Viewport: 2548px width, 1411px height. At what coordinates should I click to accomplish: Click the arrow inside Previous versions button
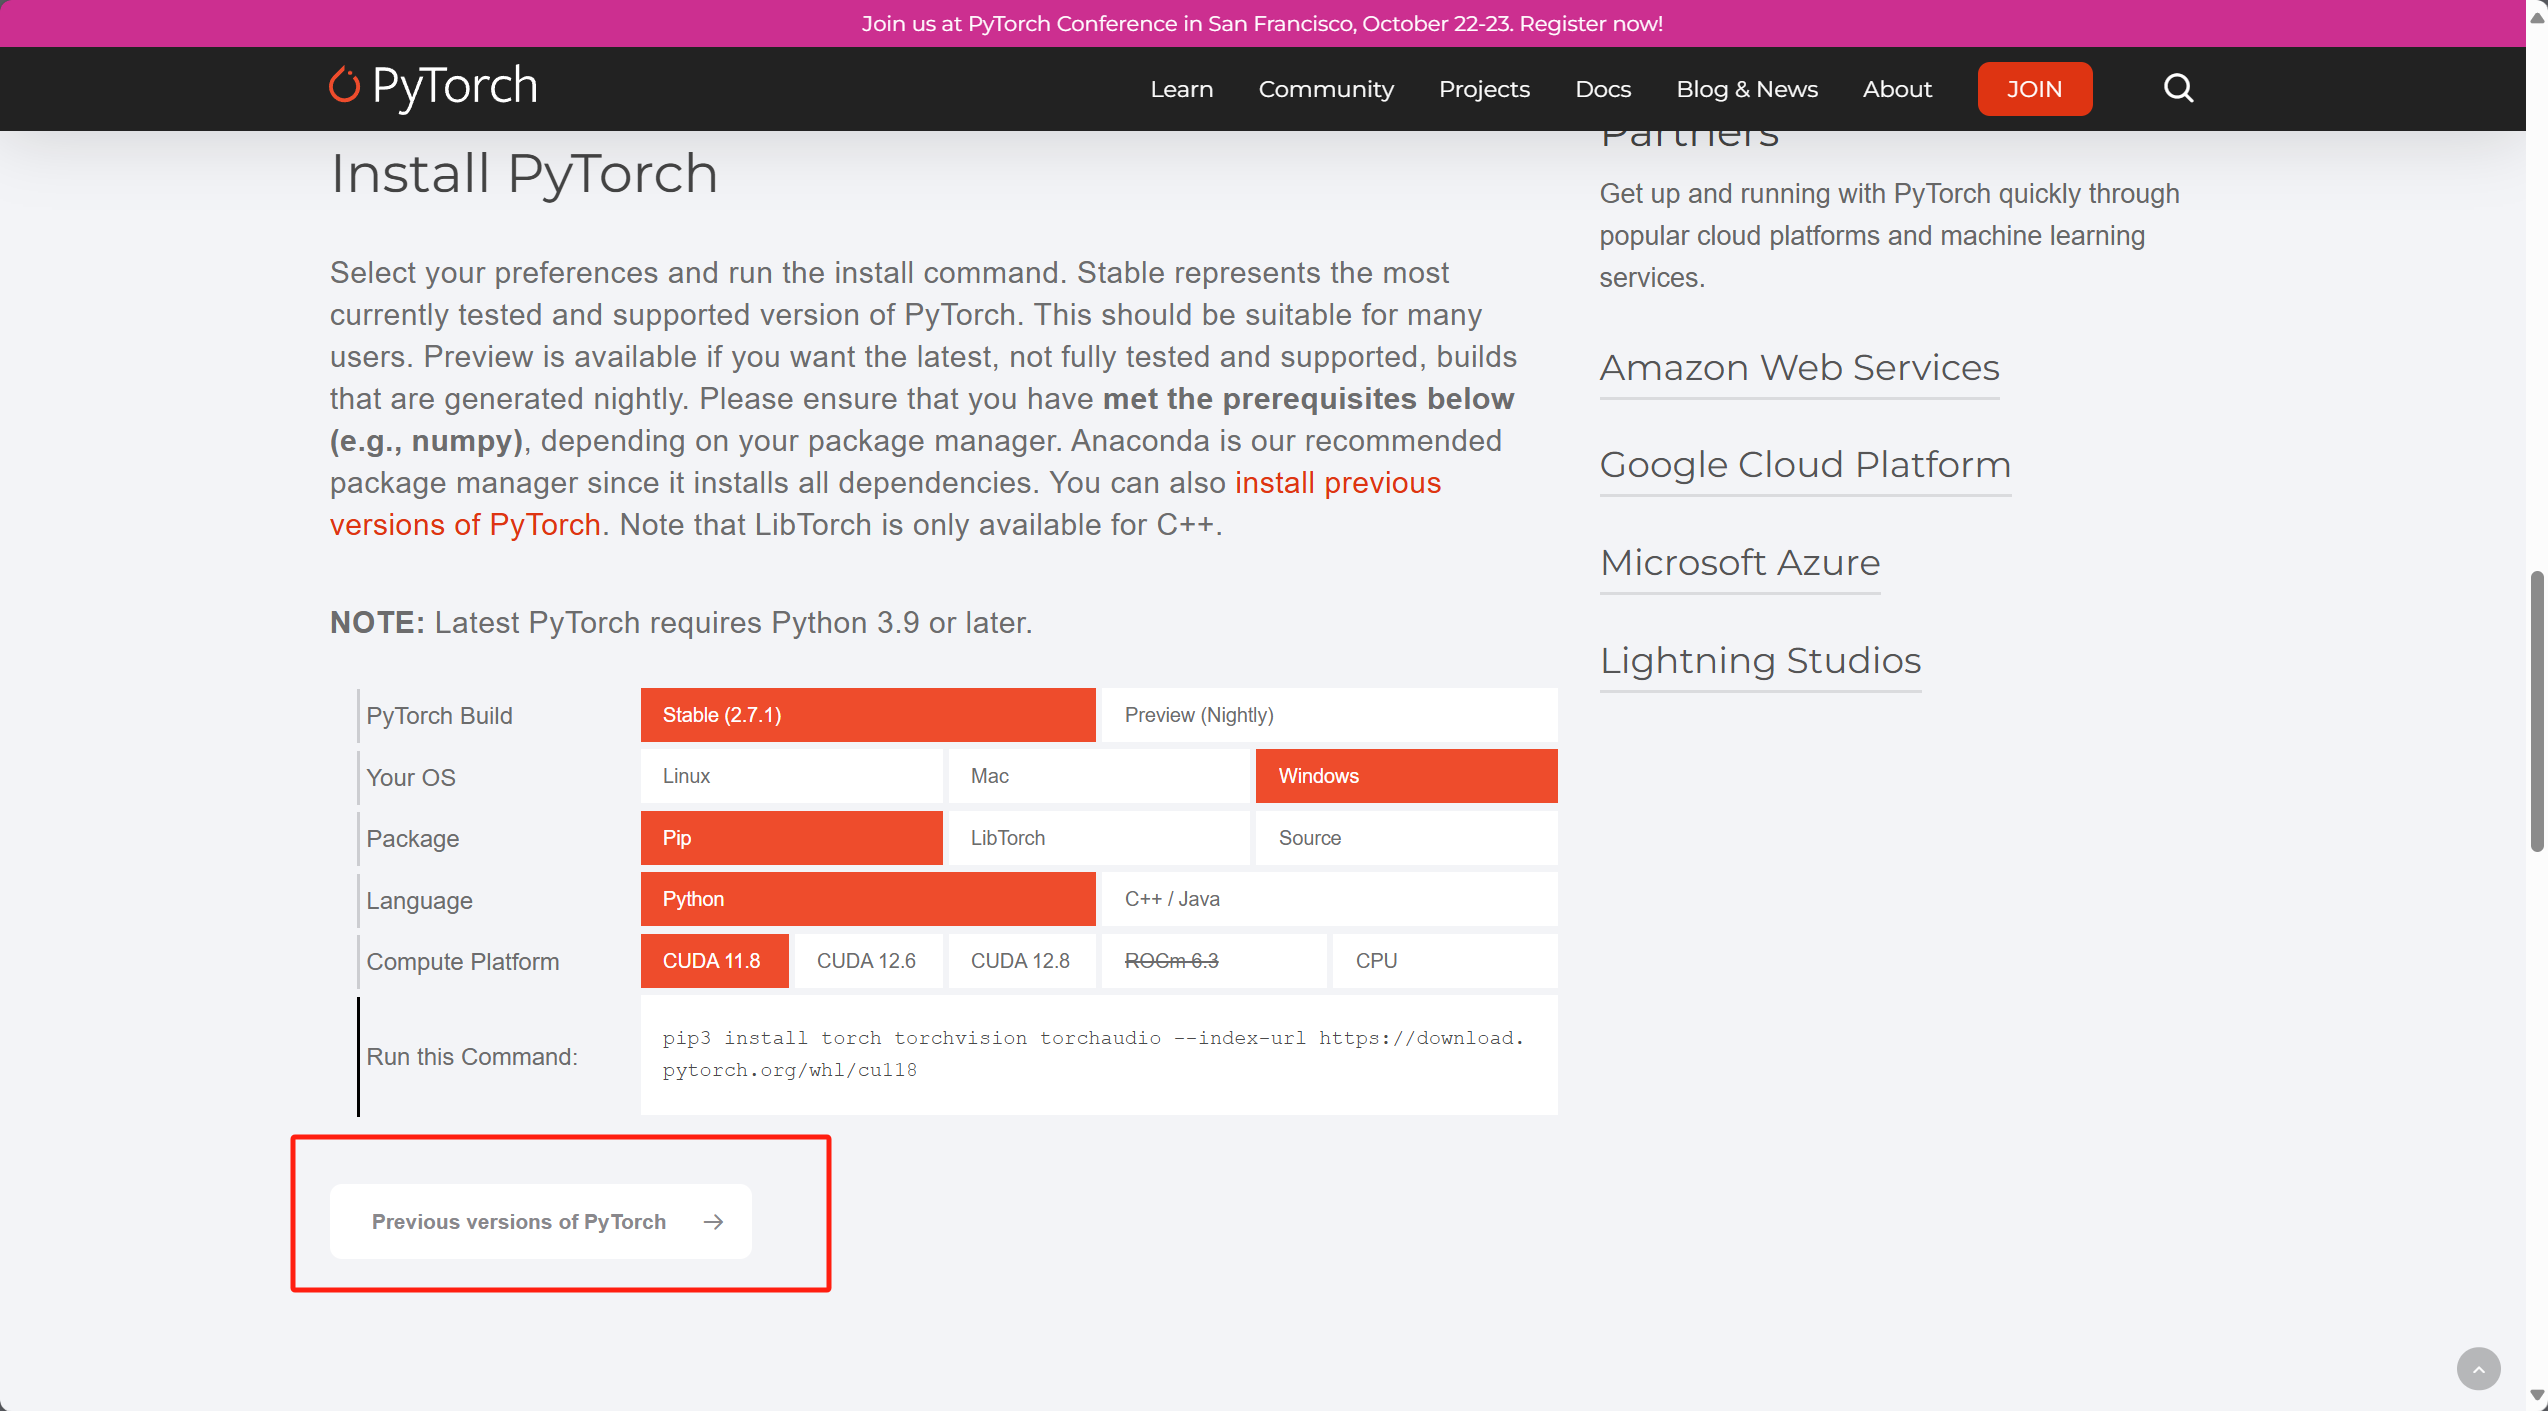(x=714, y=1221)
